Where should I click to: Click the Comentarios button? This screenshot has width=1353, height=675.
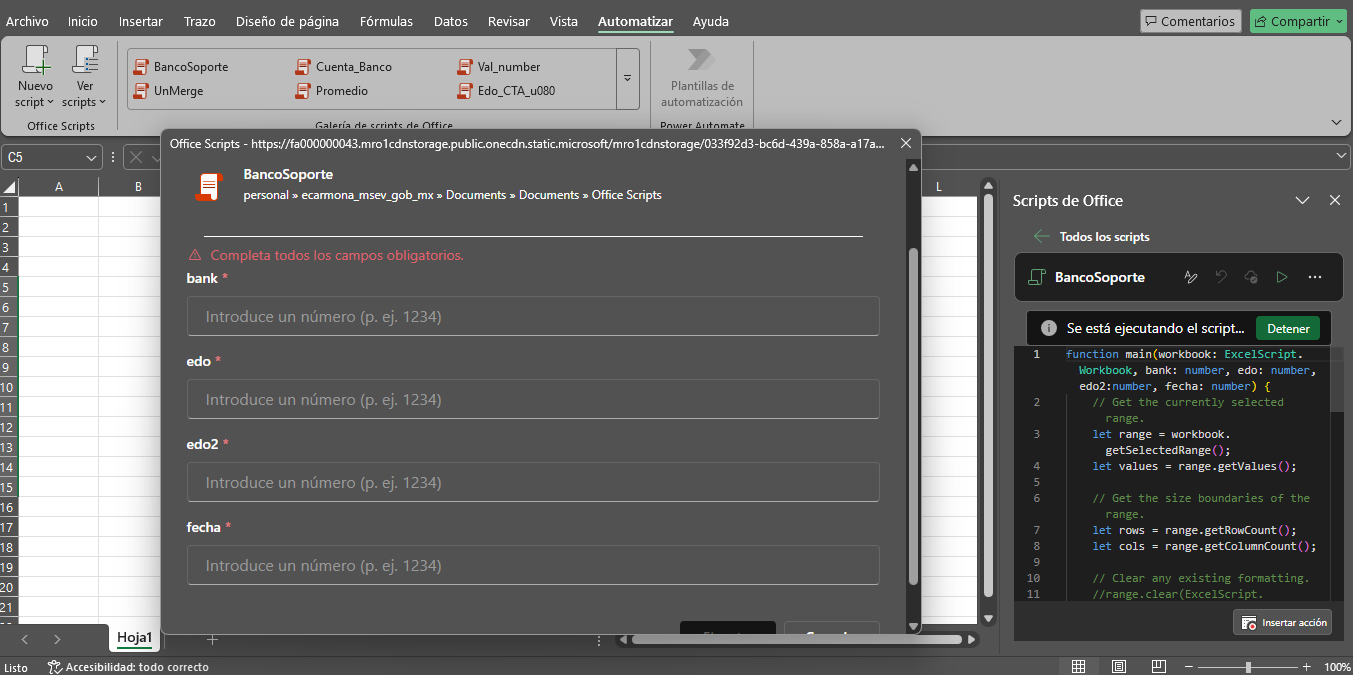tap(1190, 21)
